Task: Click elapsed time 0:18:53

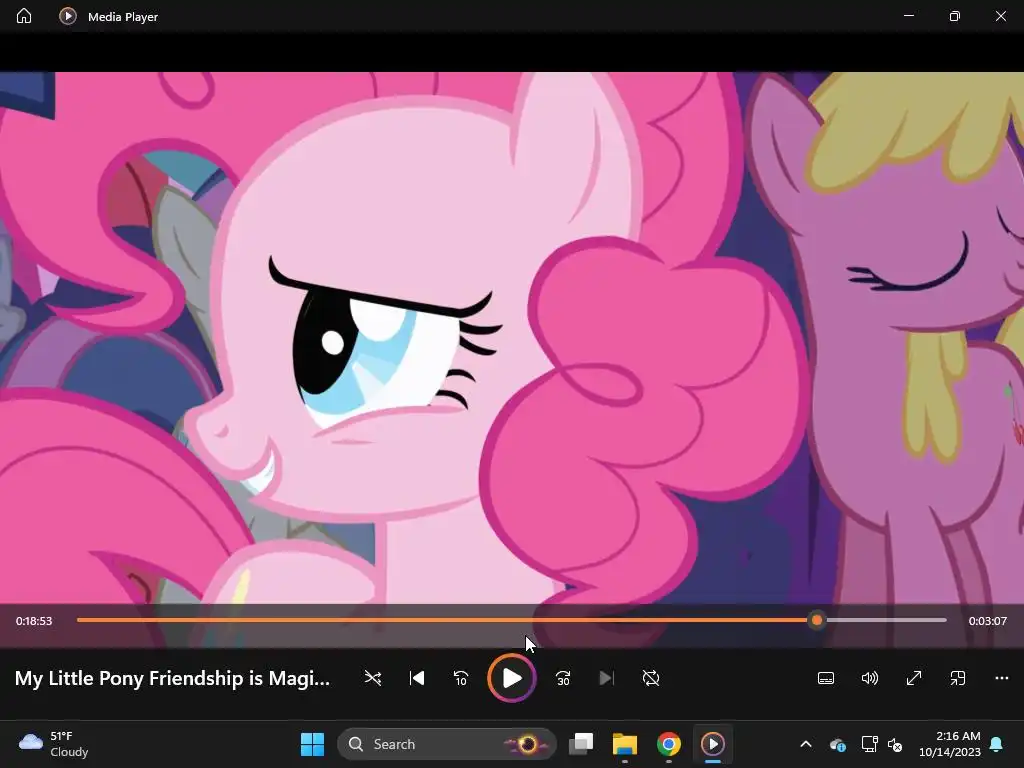Action: [x=34, y=621]
